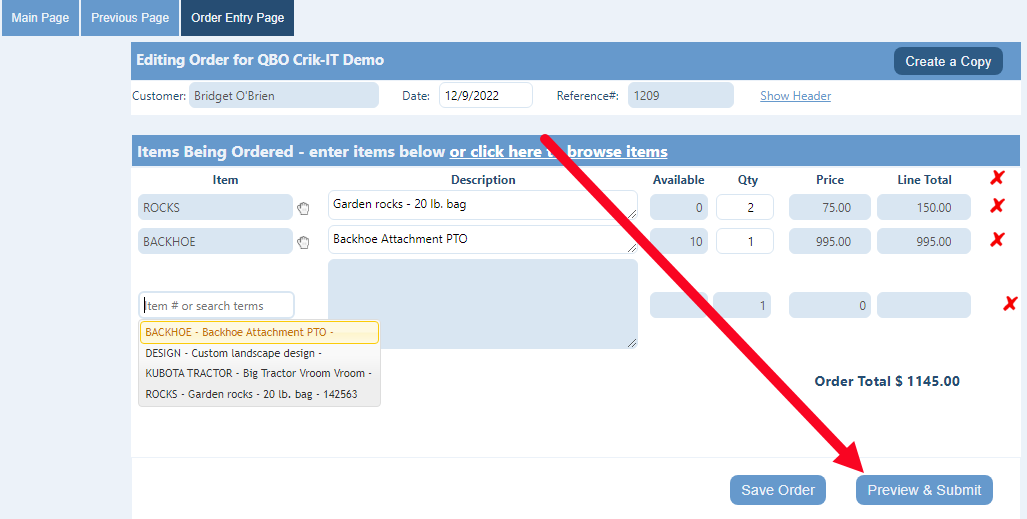Switch to Order Entry Page tab
This screenshot has width=1027, height=519.
pyautogui.click(x=237, y=18)
